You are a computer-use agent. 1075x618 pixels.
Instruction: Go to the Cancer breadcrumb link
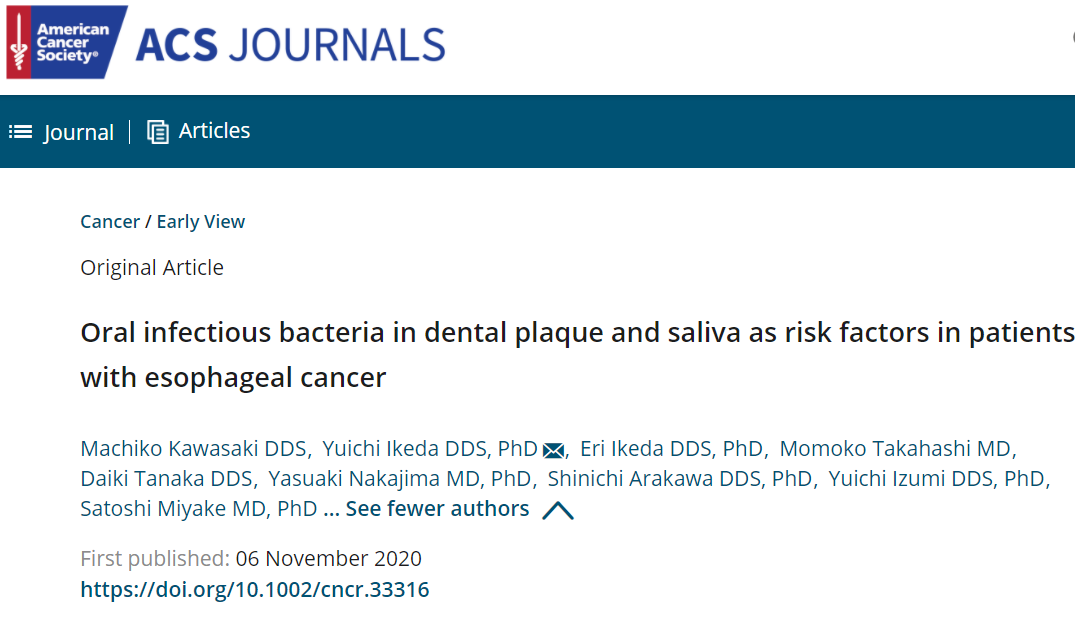point(110,222)
